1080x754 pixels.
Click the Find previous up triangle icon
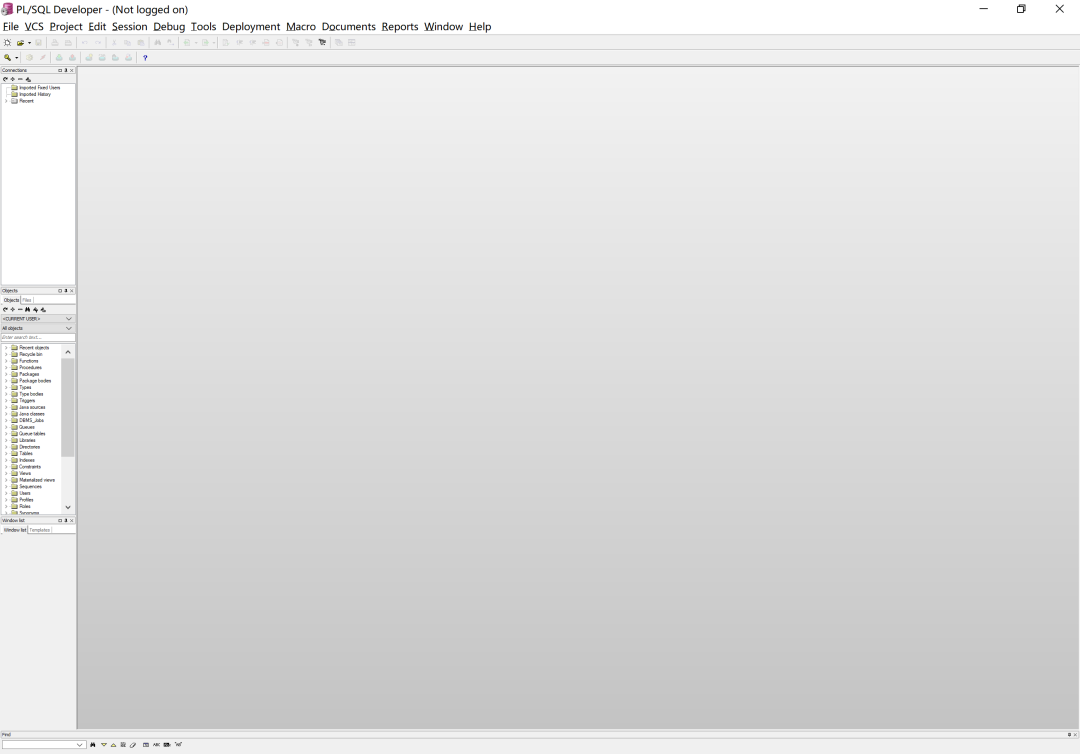coord(114,744)
